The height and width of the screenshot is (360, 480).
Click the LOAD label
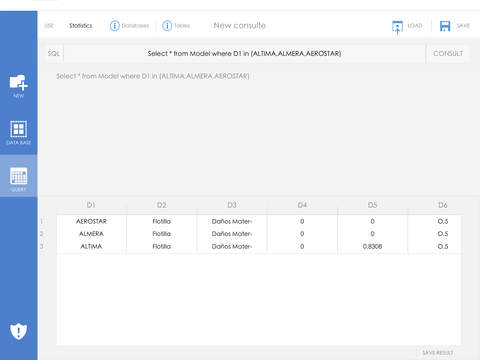tap(415, 26)
